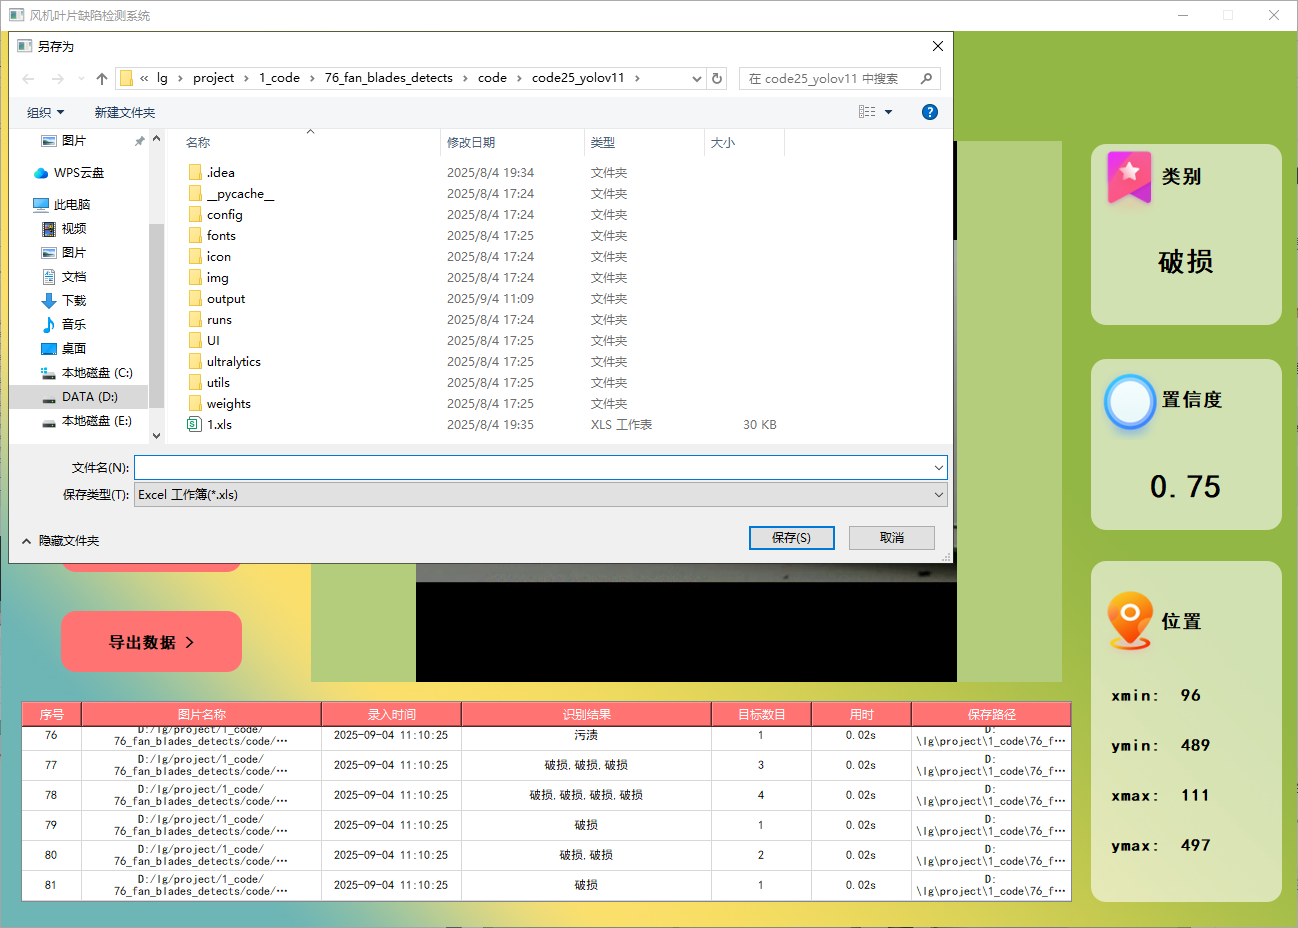Click 目标数目 cell in row 80
This screenshot has height=928, width=1298.
point(761,856)
